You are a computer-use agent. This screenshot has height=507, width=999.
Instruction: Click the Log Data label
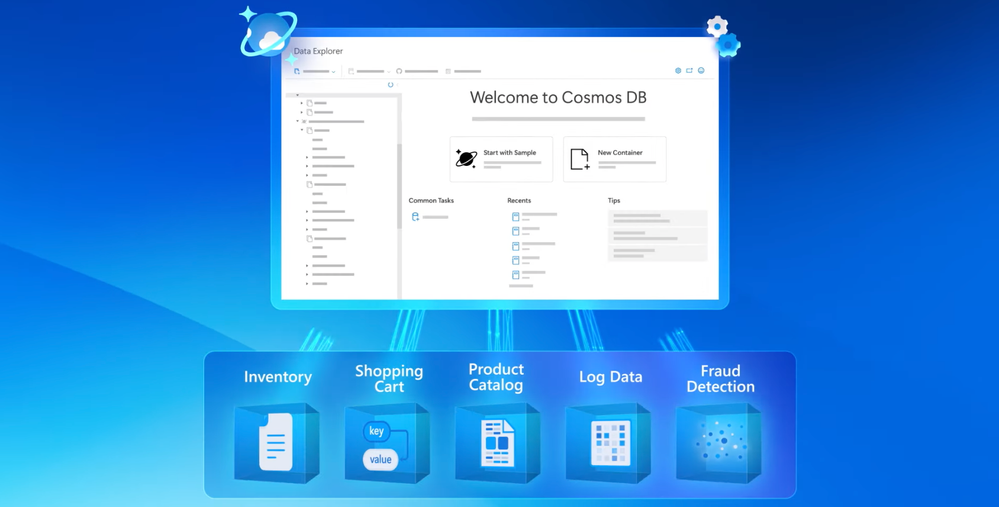(610, 377)
